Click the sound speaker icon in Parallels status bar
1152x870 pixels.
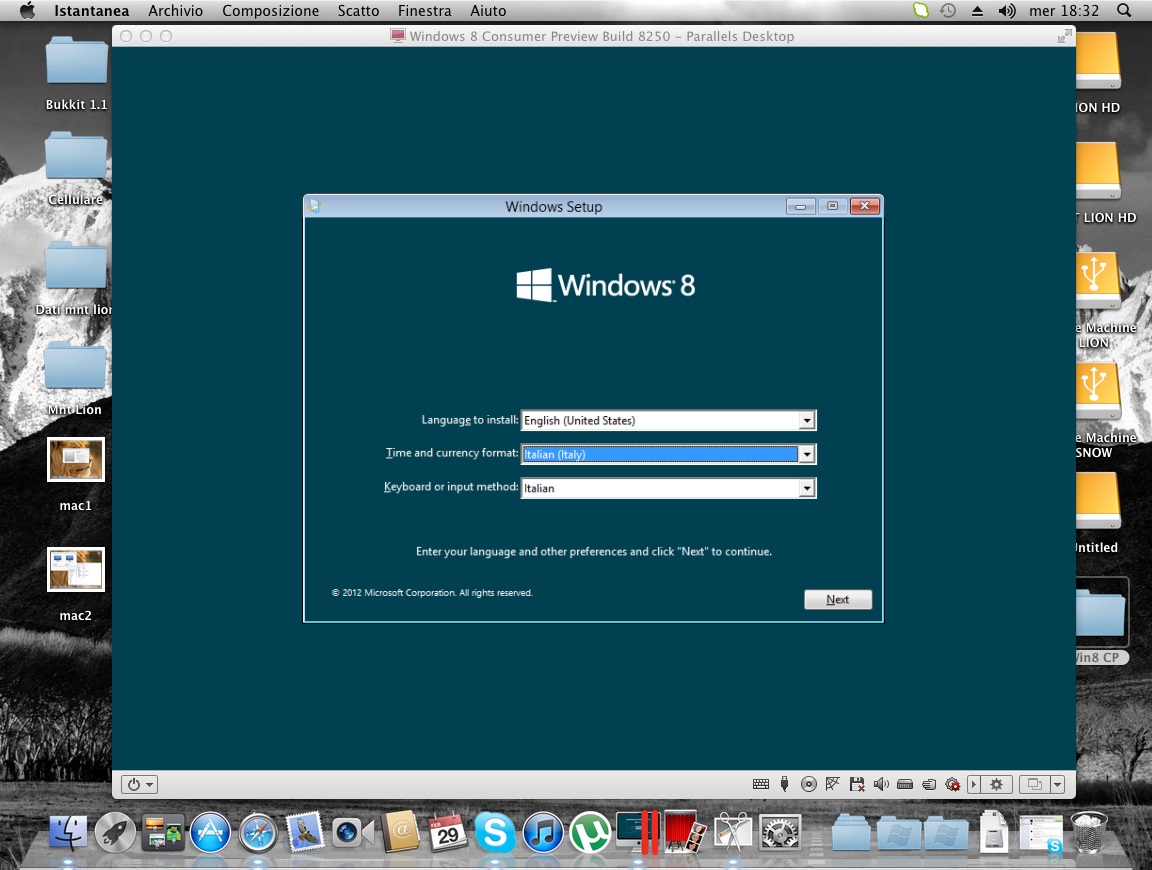(881, 784)
